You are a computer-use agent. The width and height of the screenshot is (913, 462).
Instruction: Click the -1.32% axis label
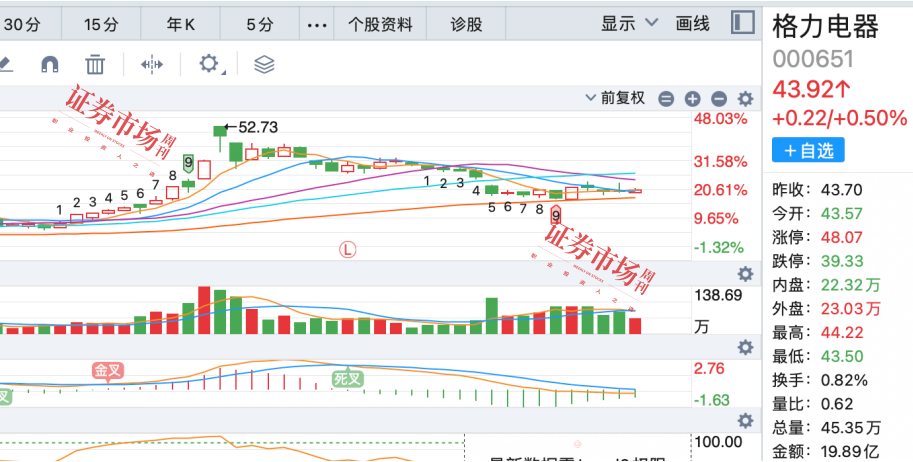click(719, 247)
